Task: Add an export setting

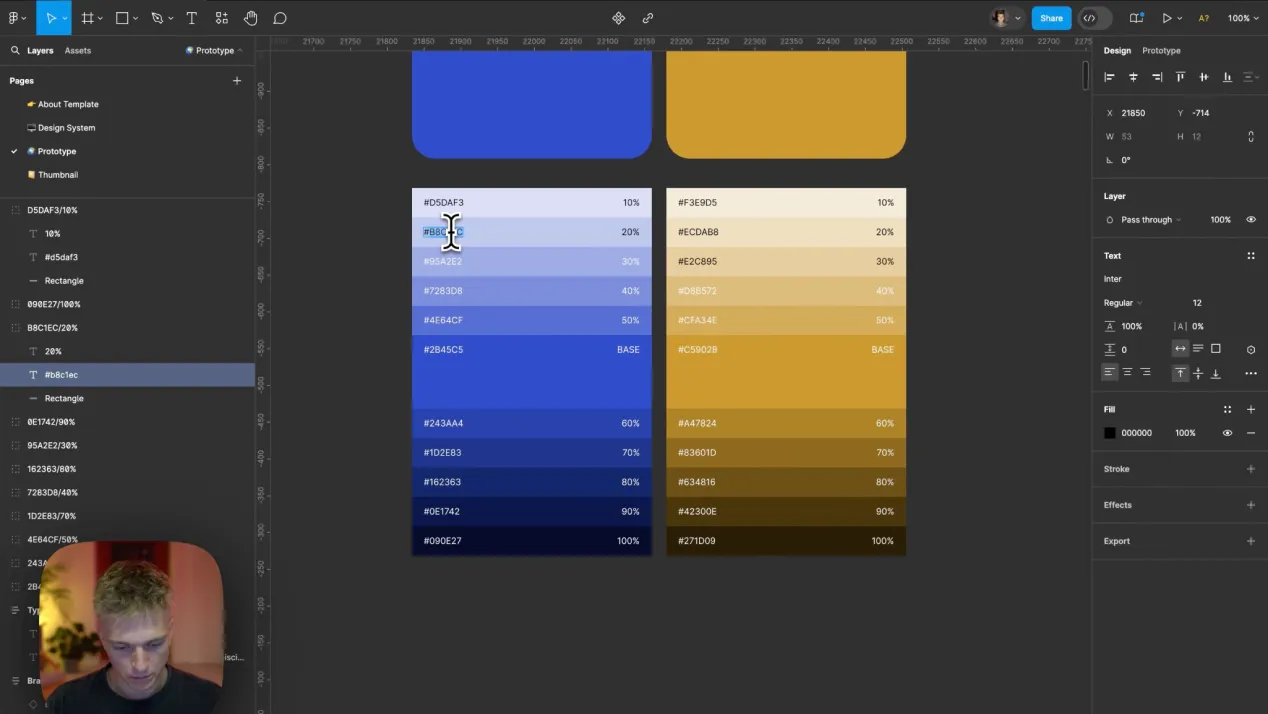Action: click(1250, 541)
